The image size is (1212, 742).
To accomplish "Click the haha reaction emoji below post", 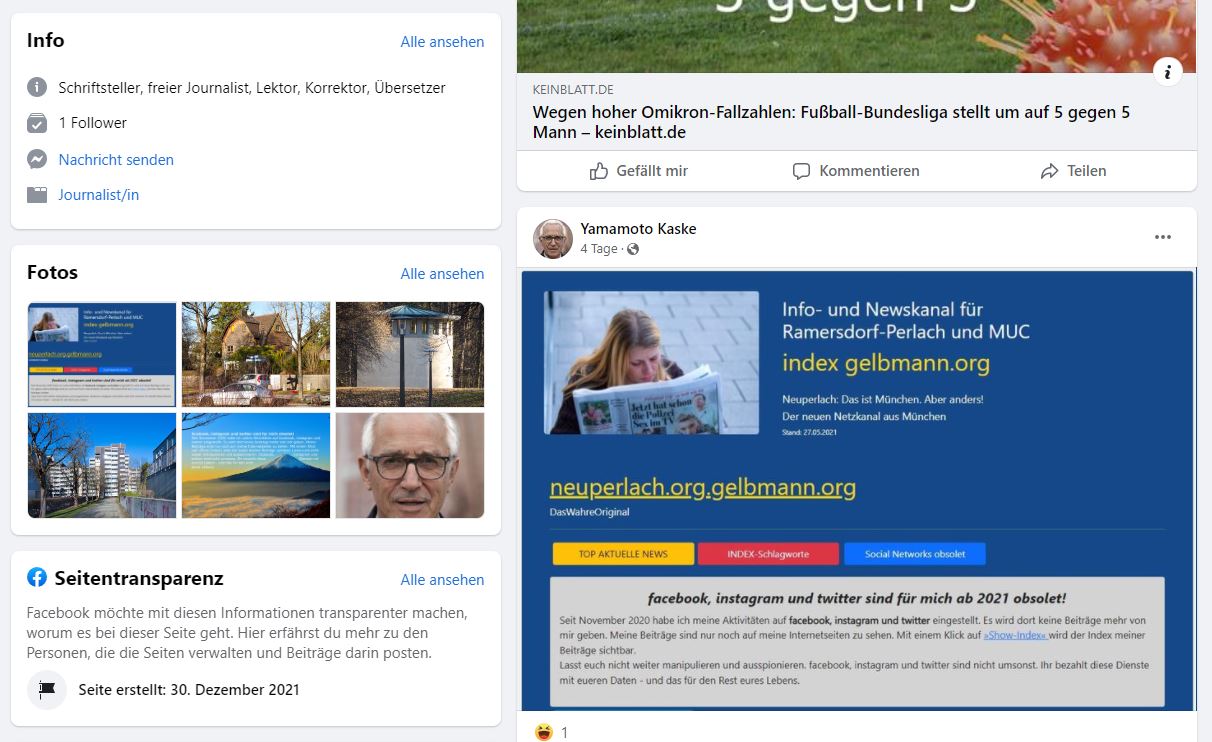I will point(544,732).
